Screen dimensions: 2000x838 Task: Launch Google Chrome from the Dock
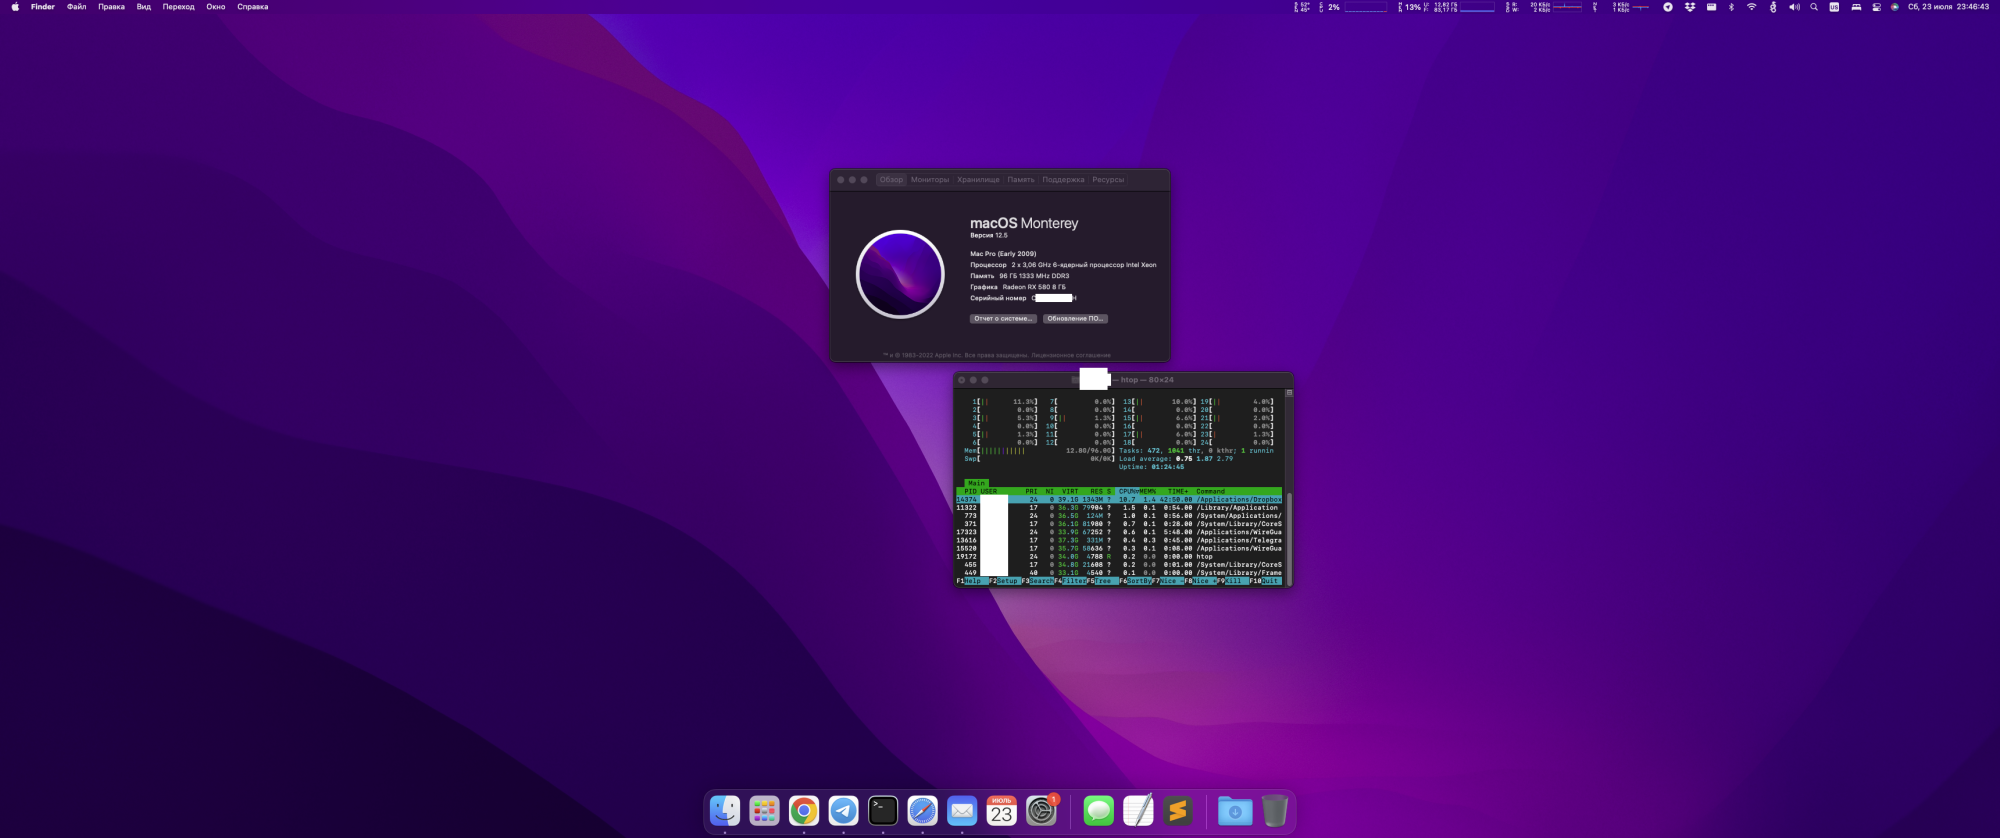[x=803, y=811]
